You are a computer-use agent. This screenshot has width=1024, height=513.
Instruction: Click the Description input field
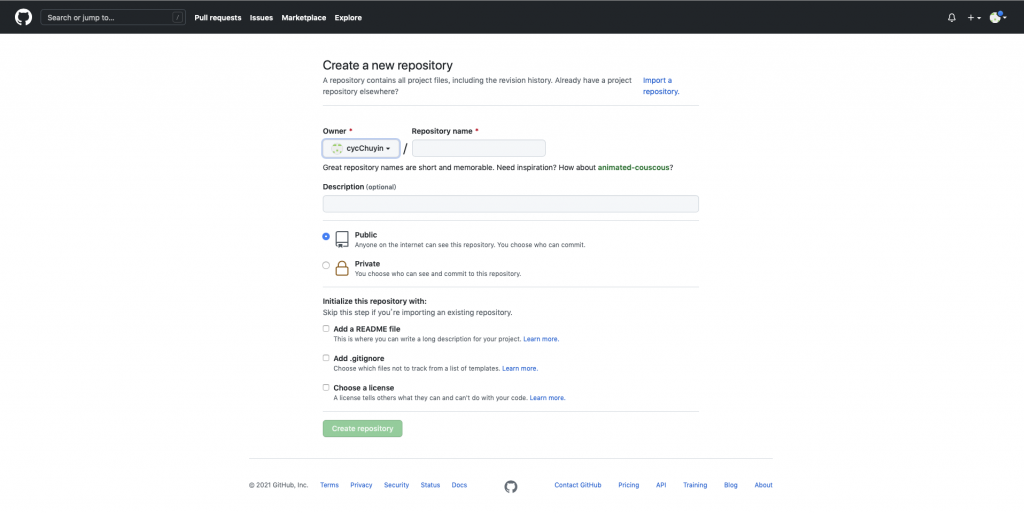coord(511,204)
